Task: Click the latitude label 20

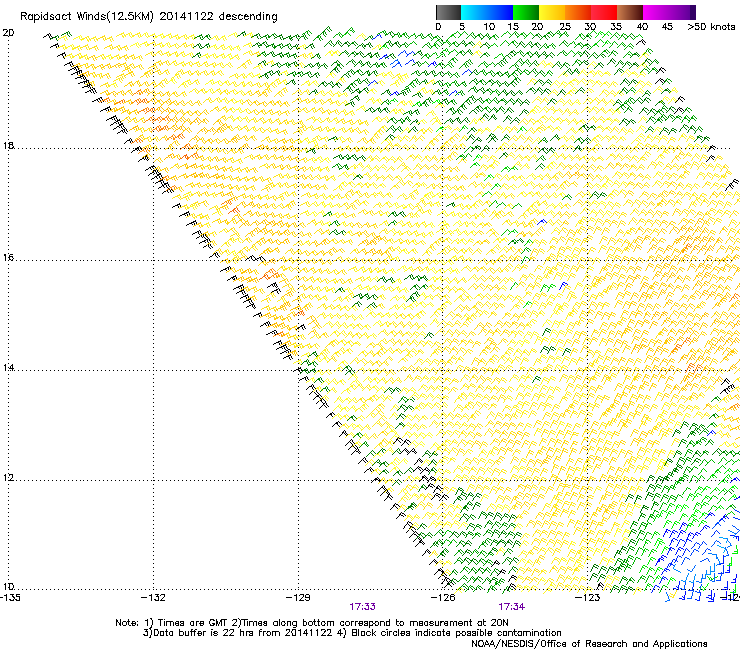Action: click(x=8, y=33)
